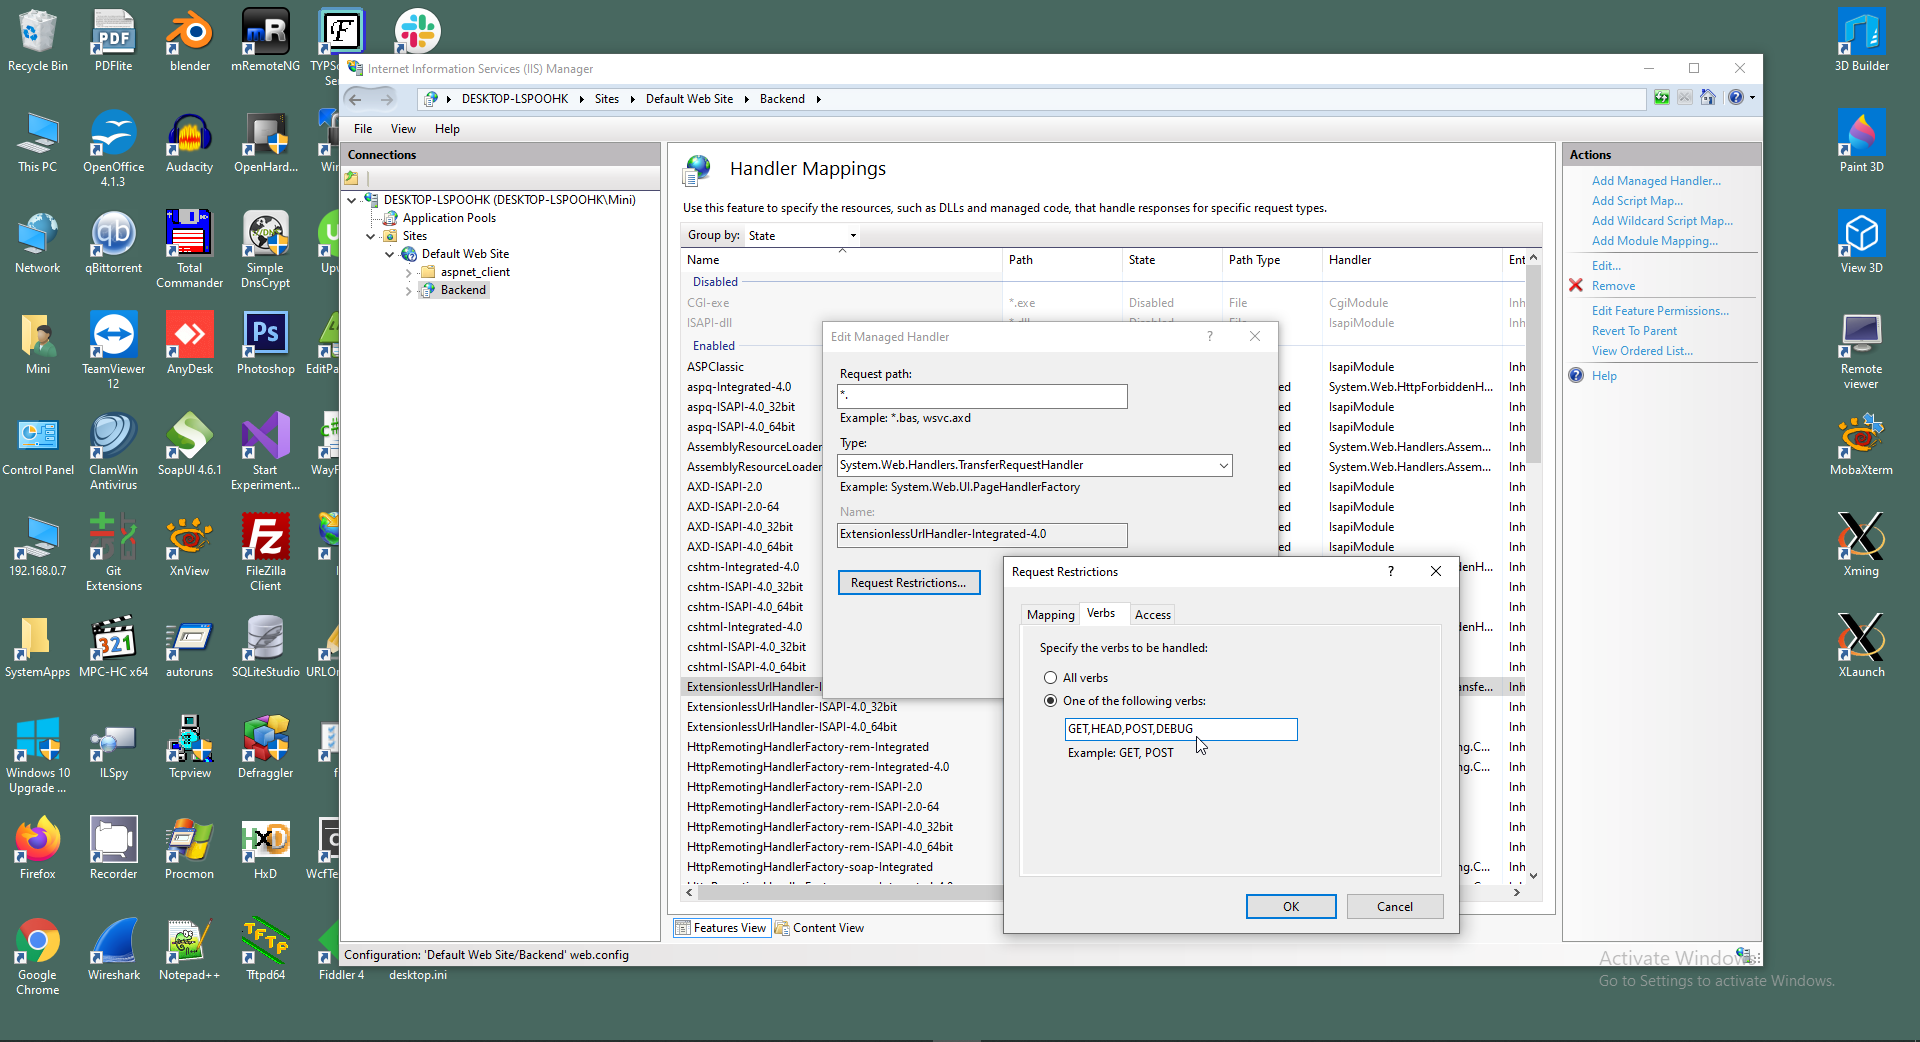This screenshot has width=1920, height=1042.
Task: Open the Help menu
Action: pos(447,129)
